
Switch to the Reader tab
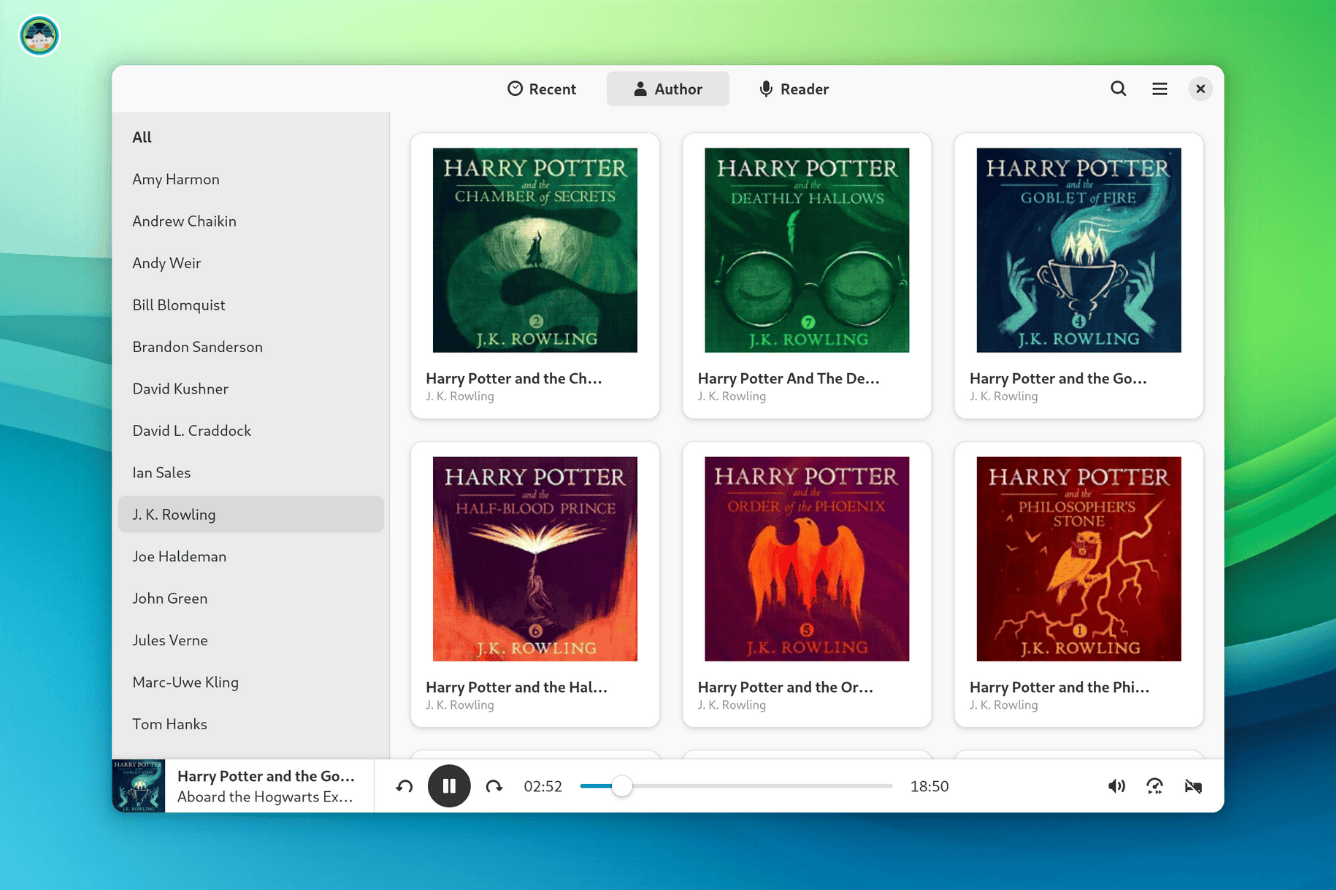coord(794,89)
